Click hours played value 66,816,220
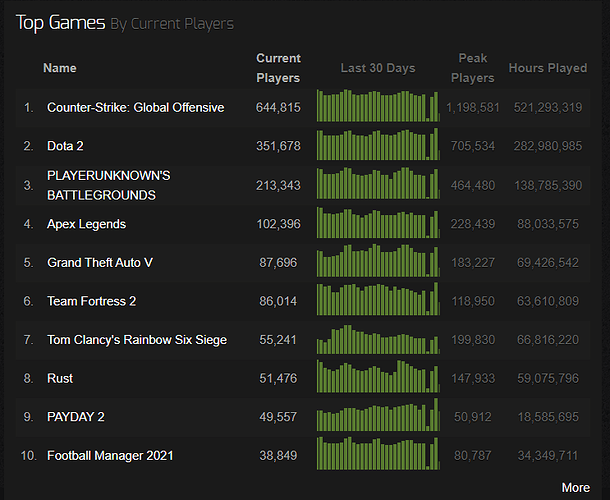610x500 pixels. coord(548,340)
